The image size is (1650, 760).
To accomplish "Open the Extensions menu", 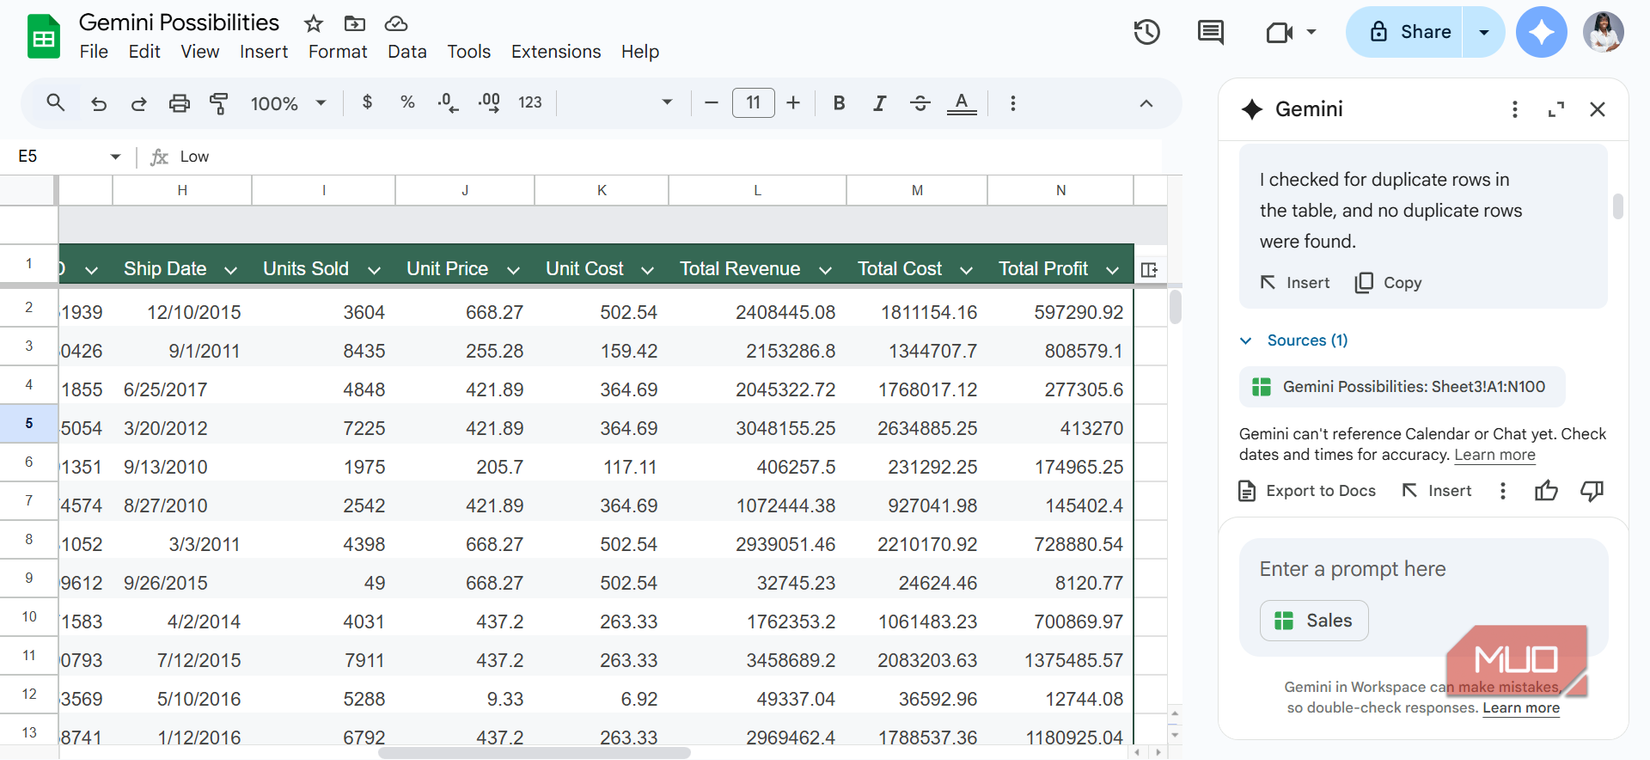I will tap(556, 51).
